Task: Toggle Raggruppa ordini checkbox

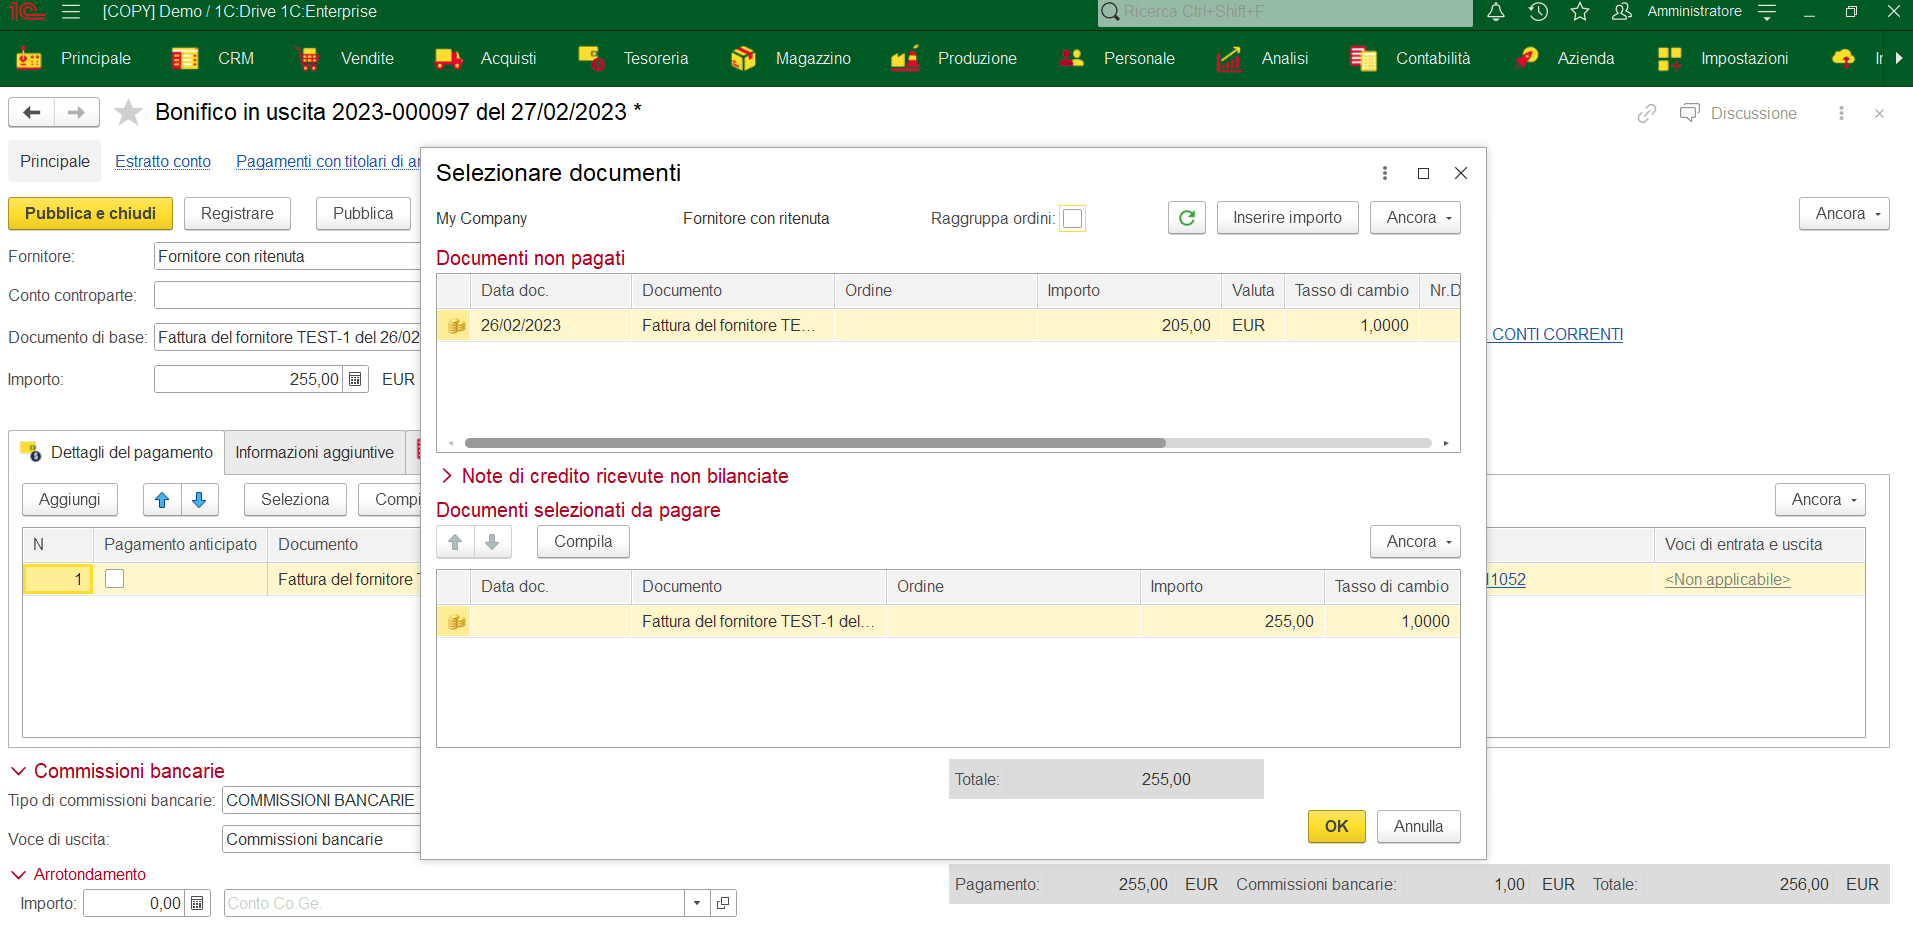Action: (x=1073, y=219)
